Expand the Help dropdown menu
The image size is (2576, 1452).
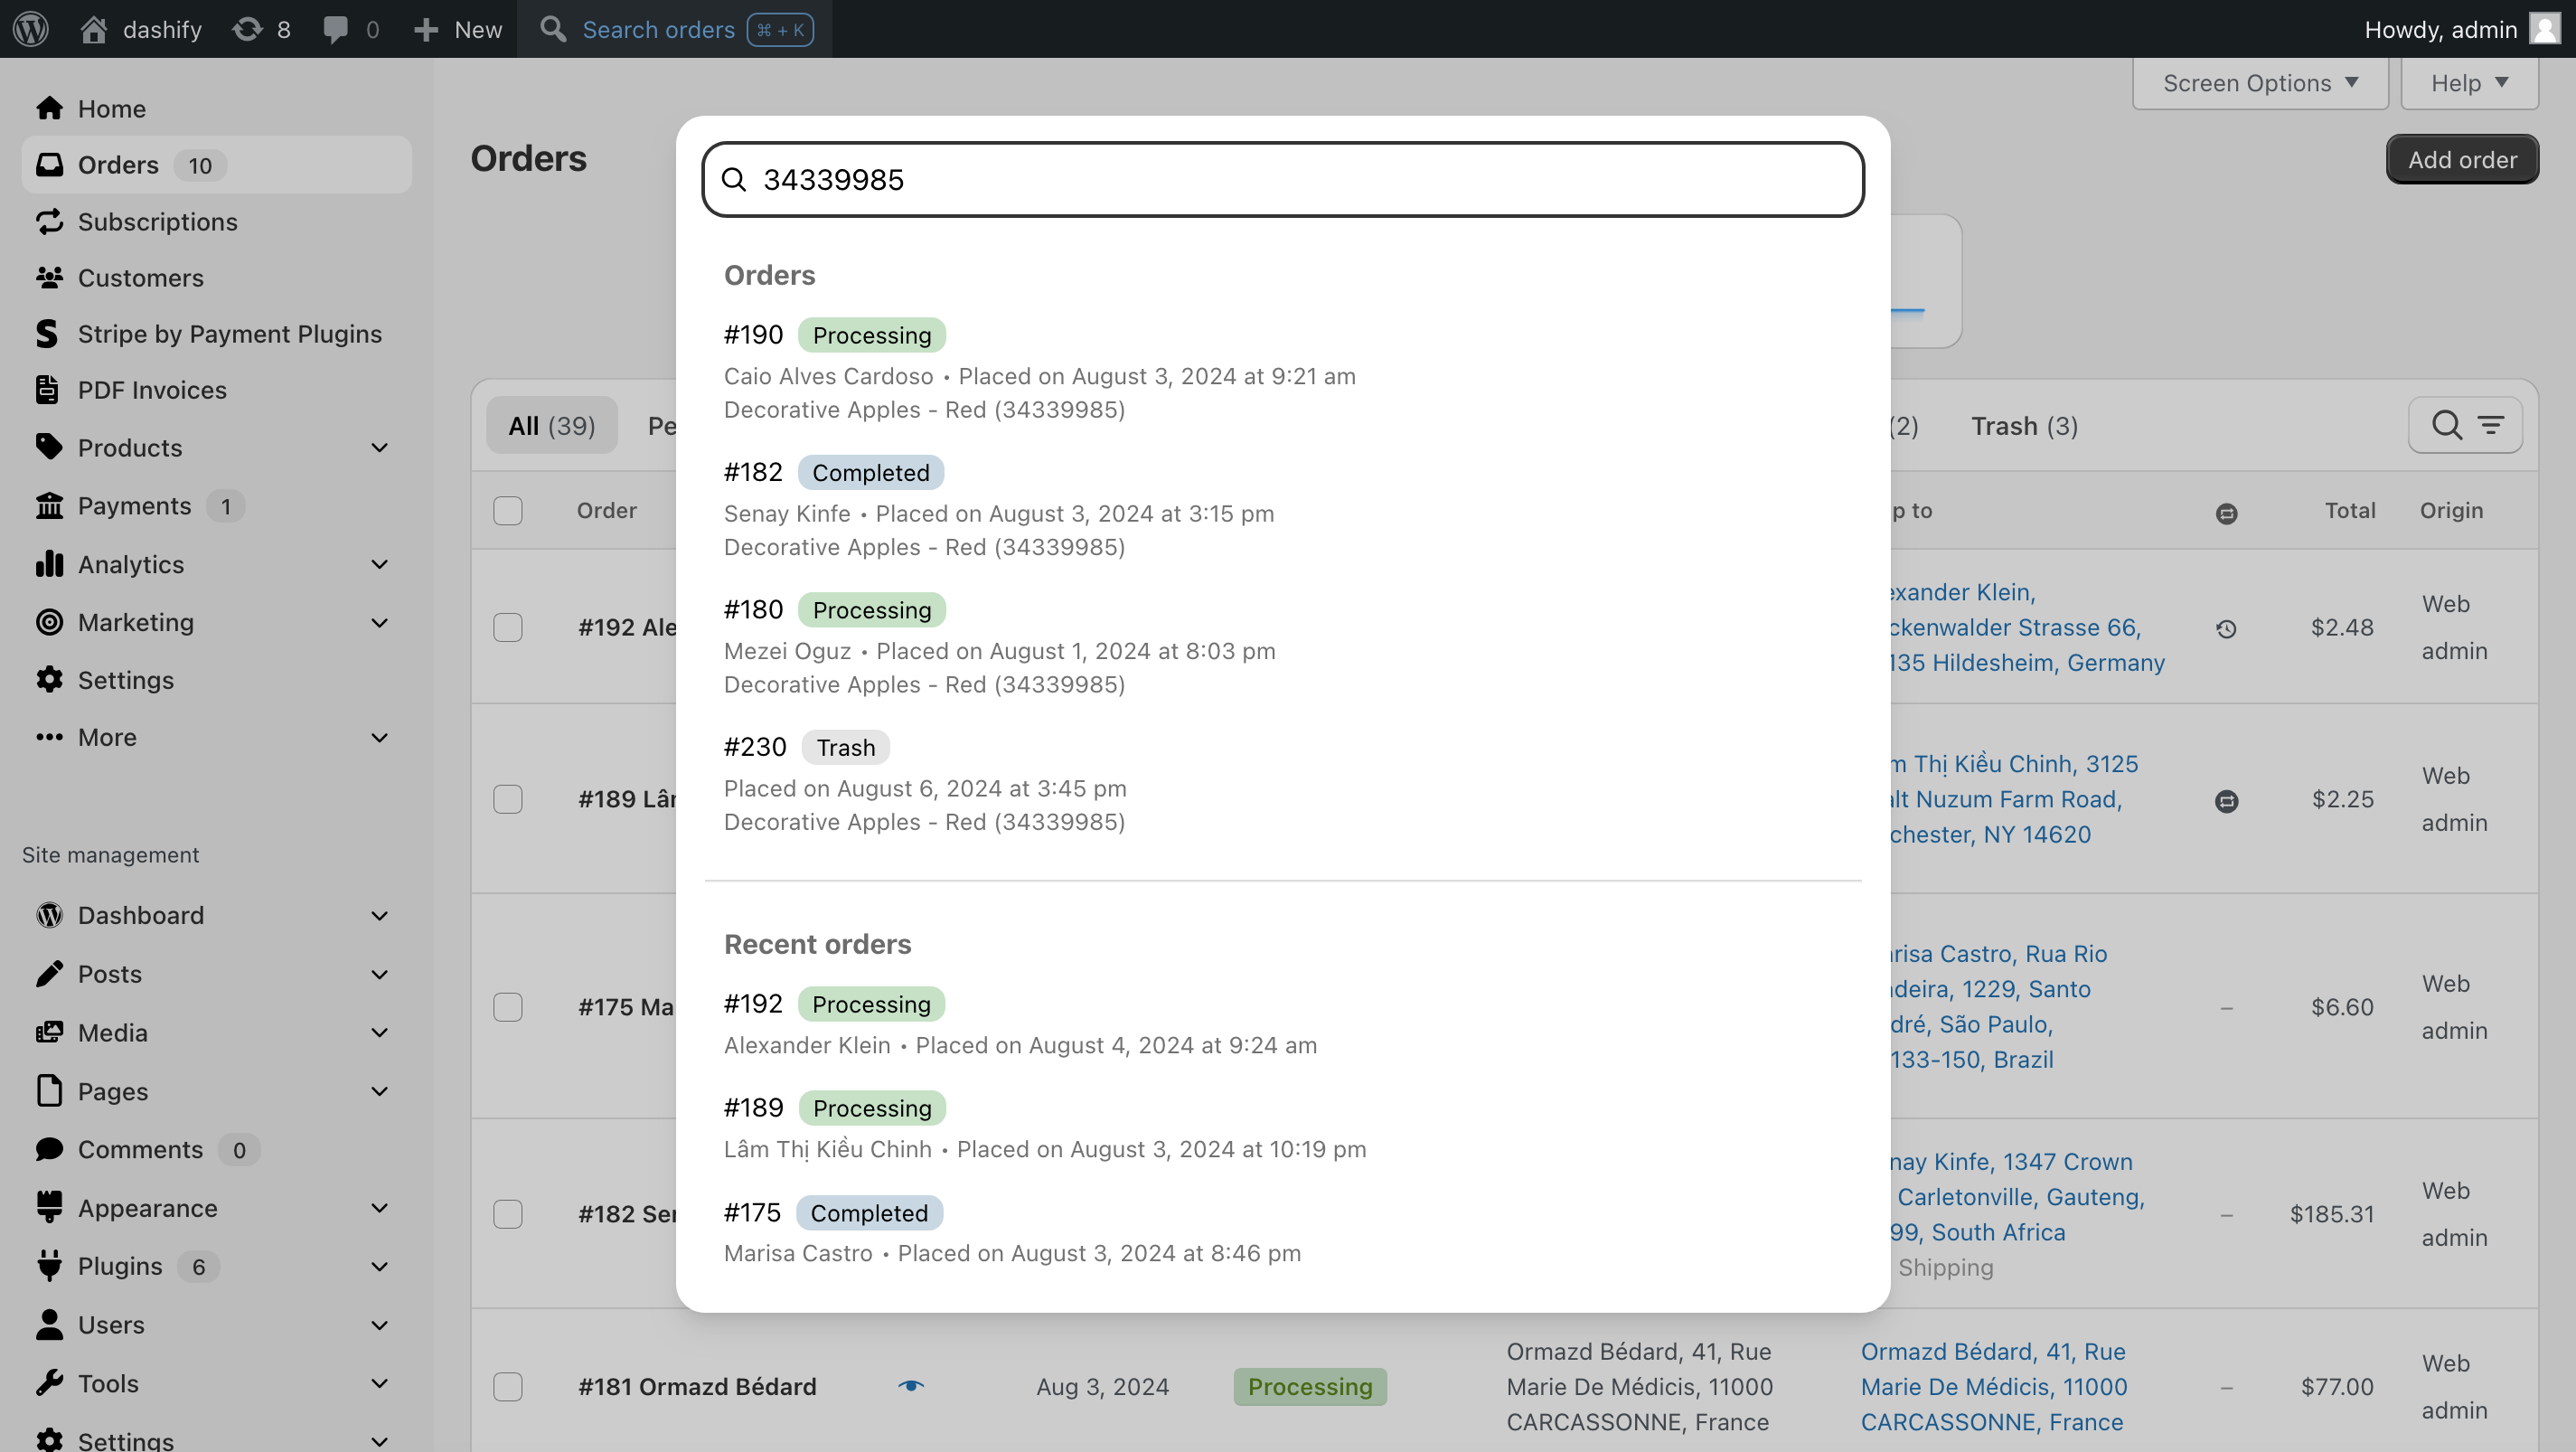[2470, 81]
